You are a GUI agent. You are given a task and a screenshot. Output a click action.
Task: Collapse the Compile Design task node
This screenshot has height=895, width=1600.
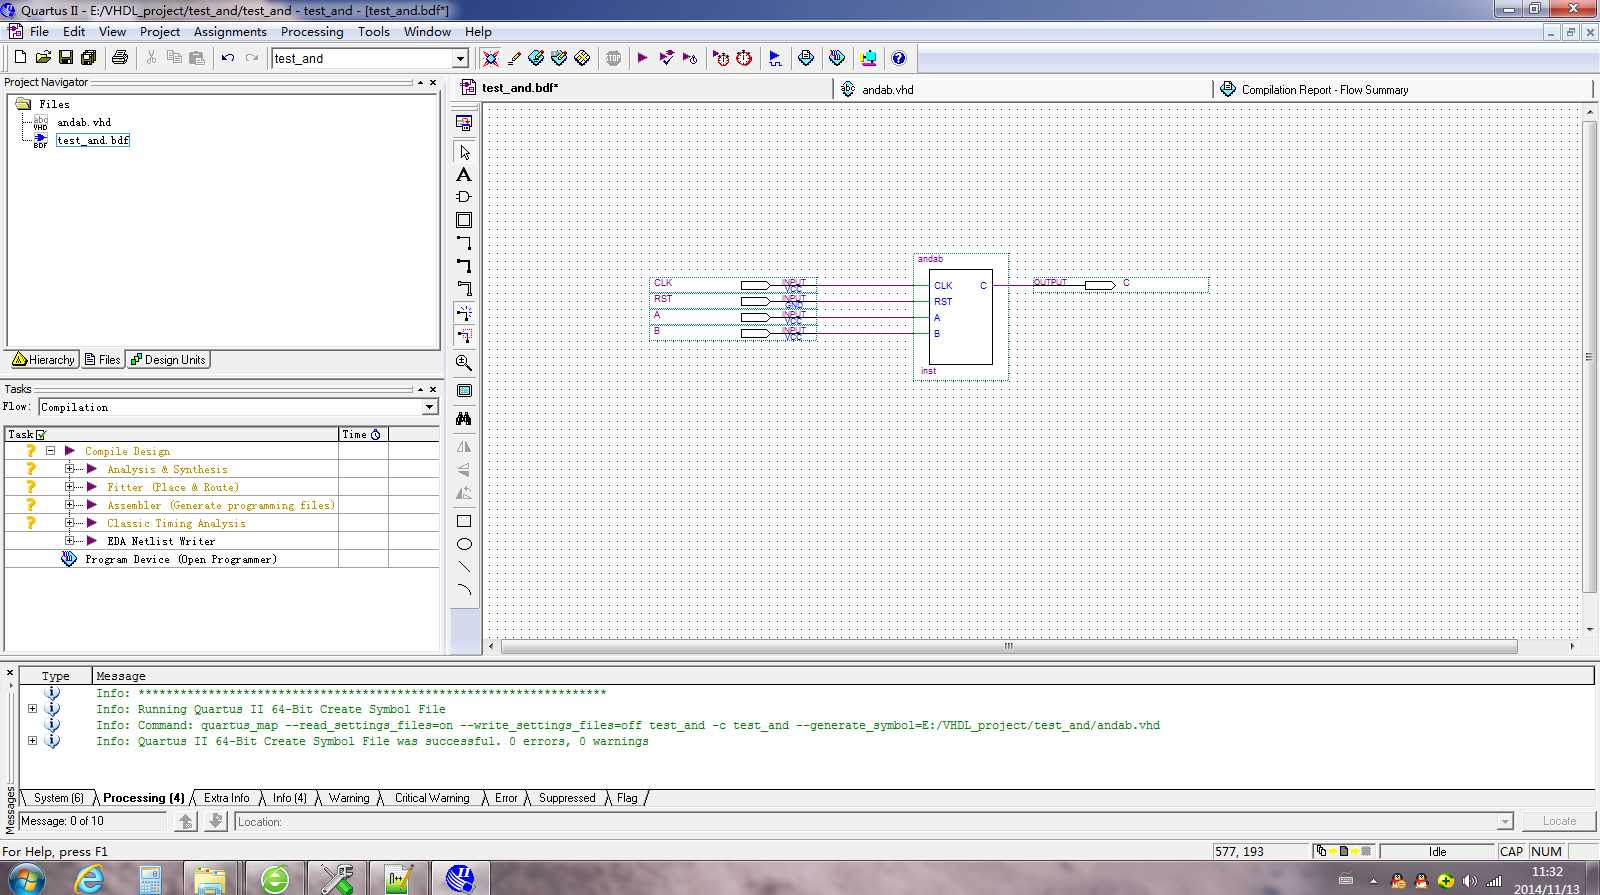[50, 451]
